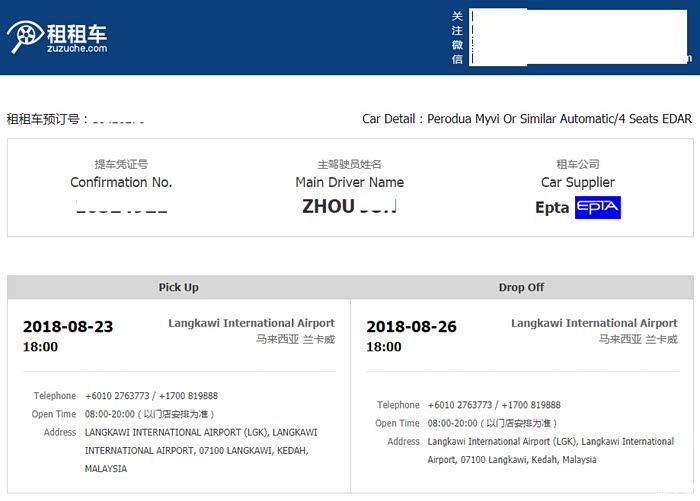Click the drop-off Langkawi International Airport name
The width and height of the screenshot is (700, 501).
pyautogui.click(x=594, y=323)
